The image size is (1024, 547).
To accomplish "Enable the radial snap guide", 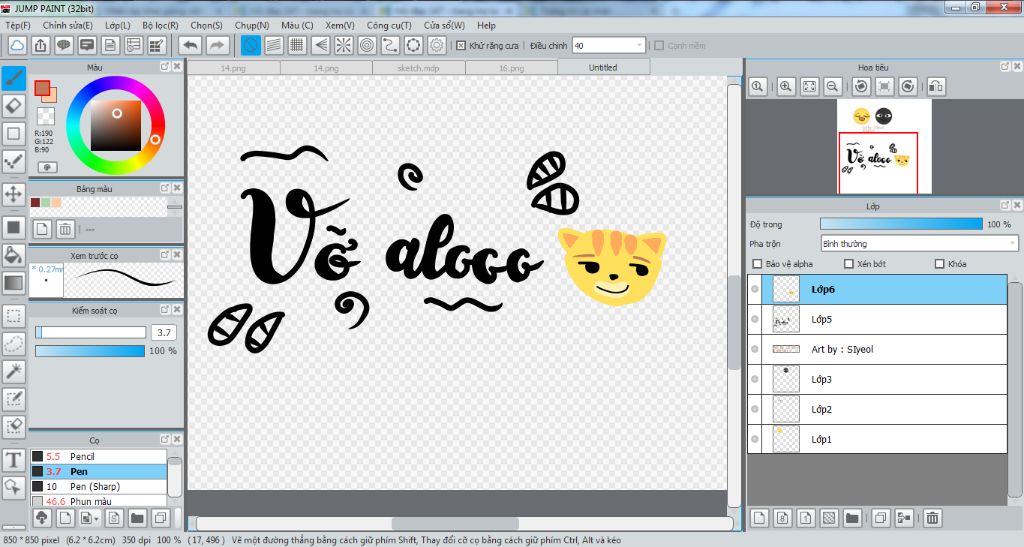I will (344, 45).
